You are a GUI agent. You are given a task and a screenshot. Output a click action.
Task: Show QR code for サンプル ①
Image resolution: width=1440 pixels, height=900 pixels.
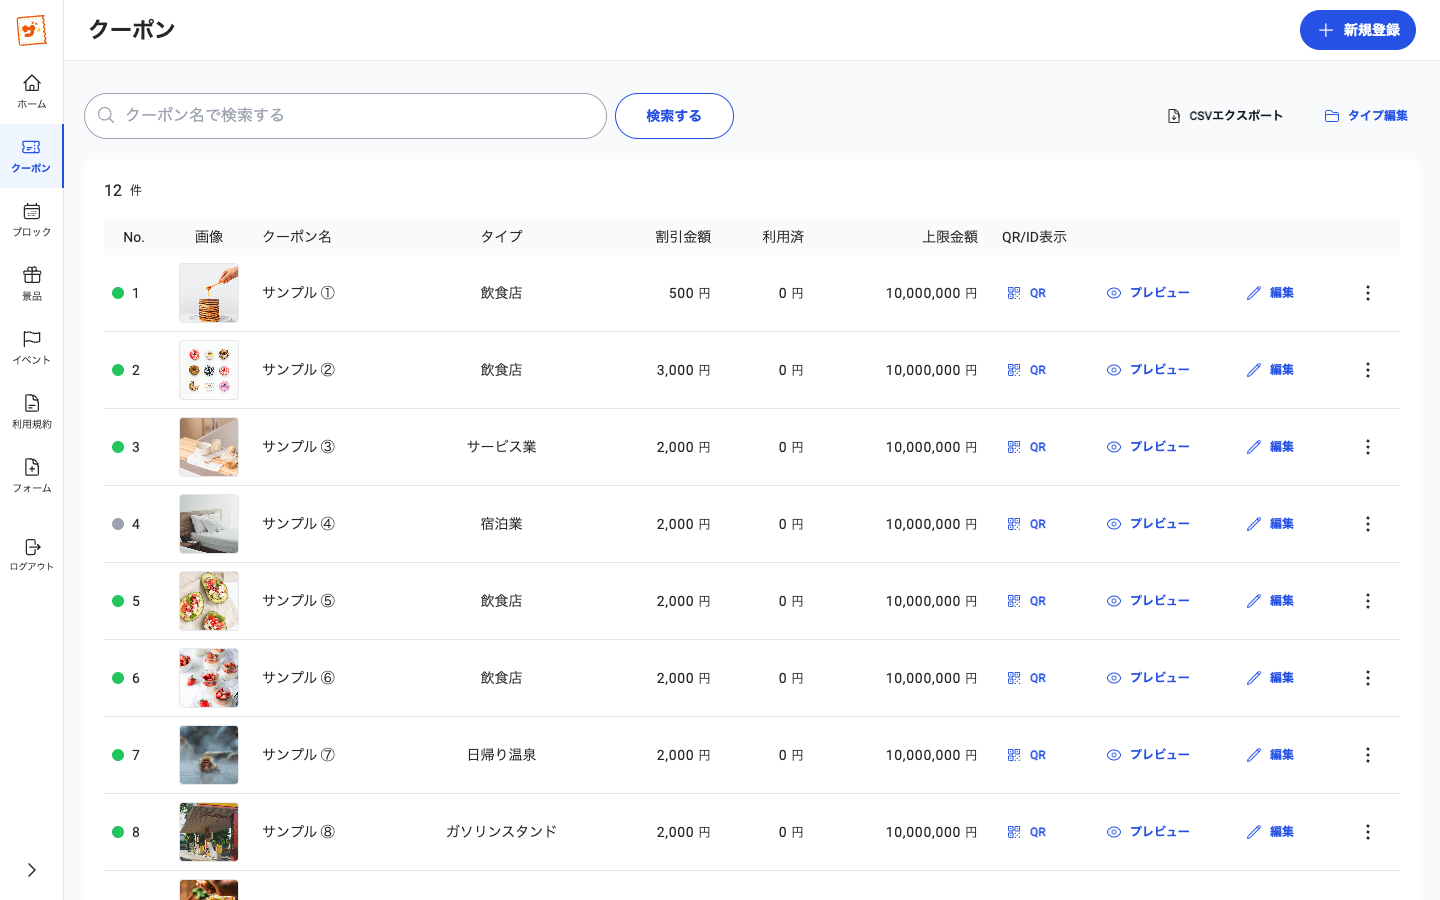[x=1026, y=293]
